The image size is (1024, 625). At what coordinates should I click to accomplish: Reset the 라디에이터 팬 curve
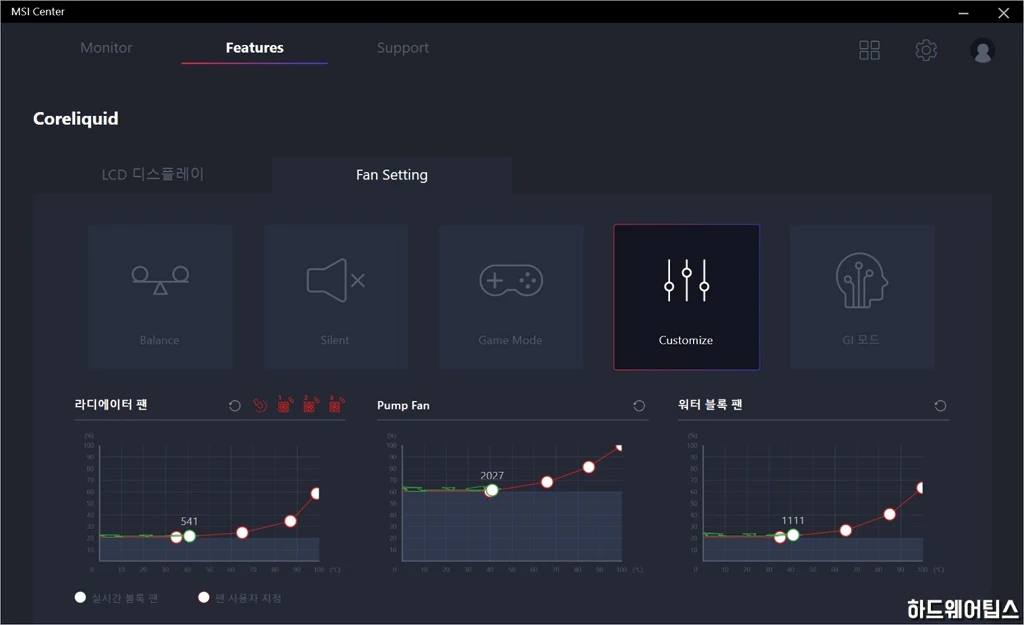(234, 406)
